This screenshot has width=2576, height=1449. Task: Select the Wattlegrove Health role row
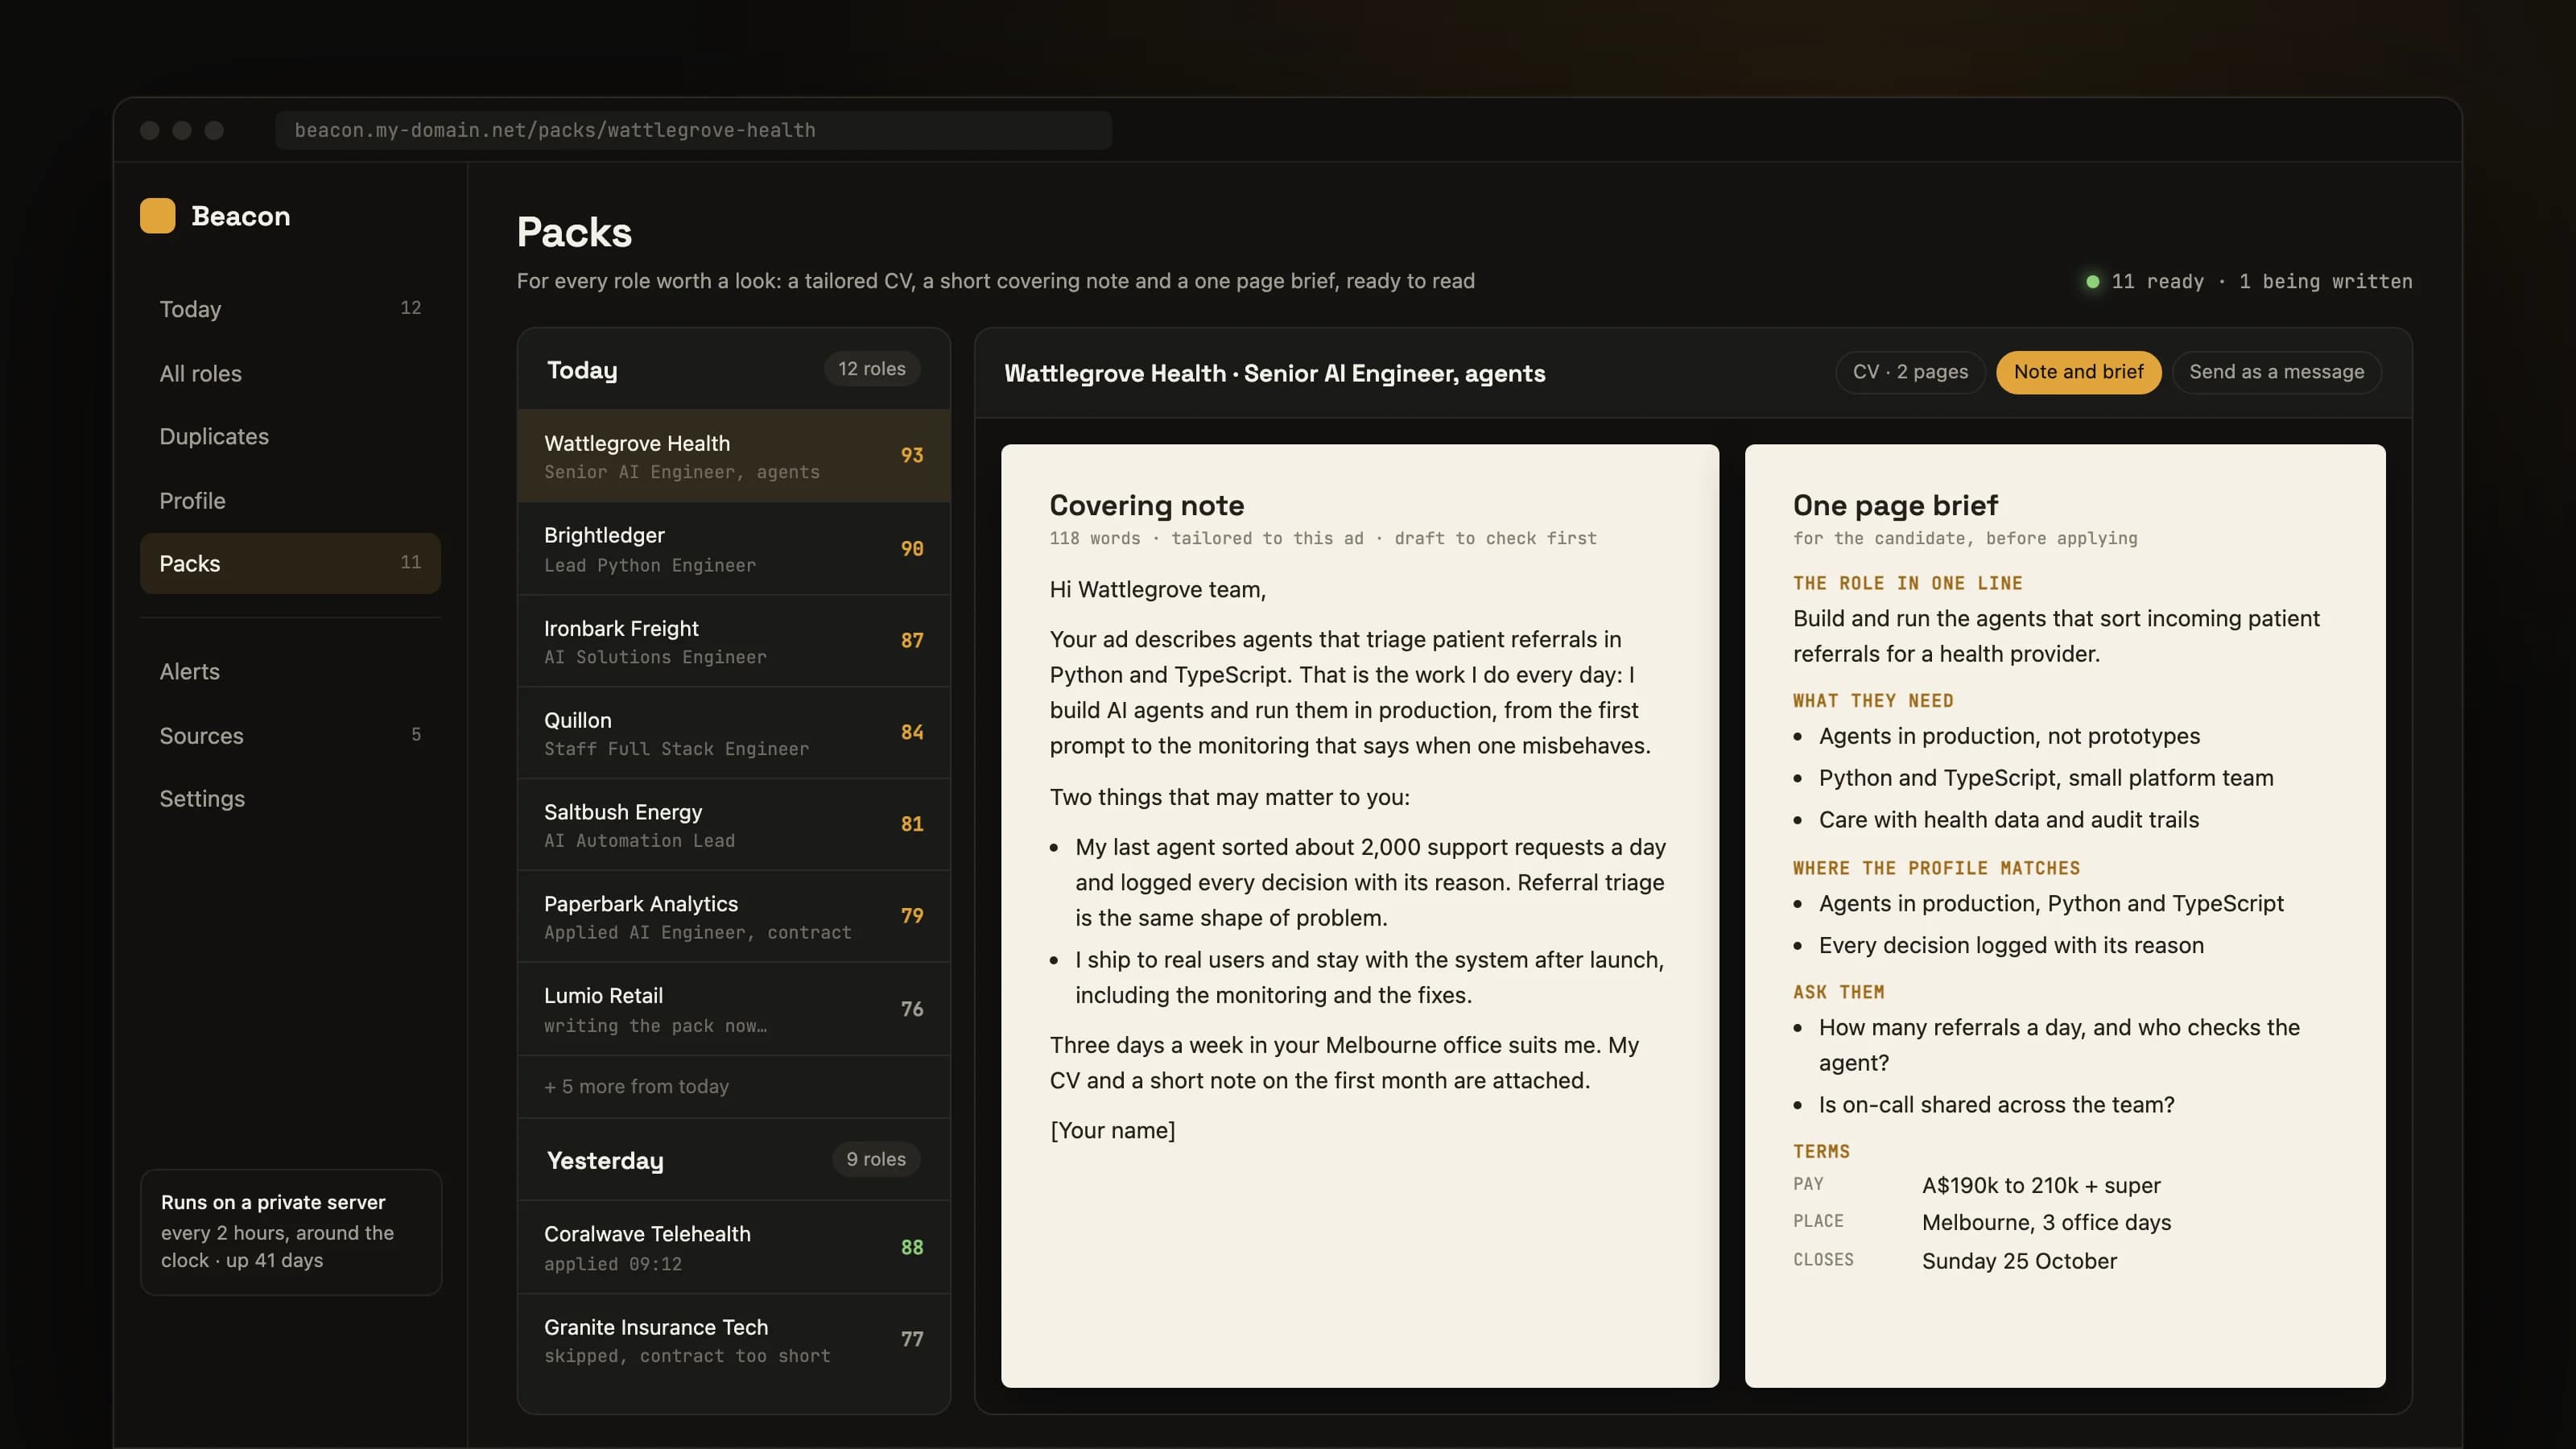pyautogui.click(x=733, y=456)
